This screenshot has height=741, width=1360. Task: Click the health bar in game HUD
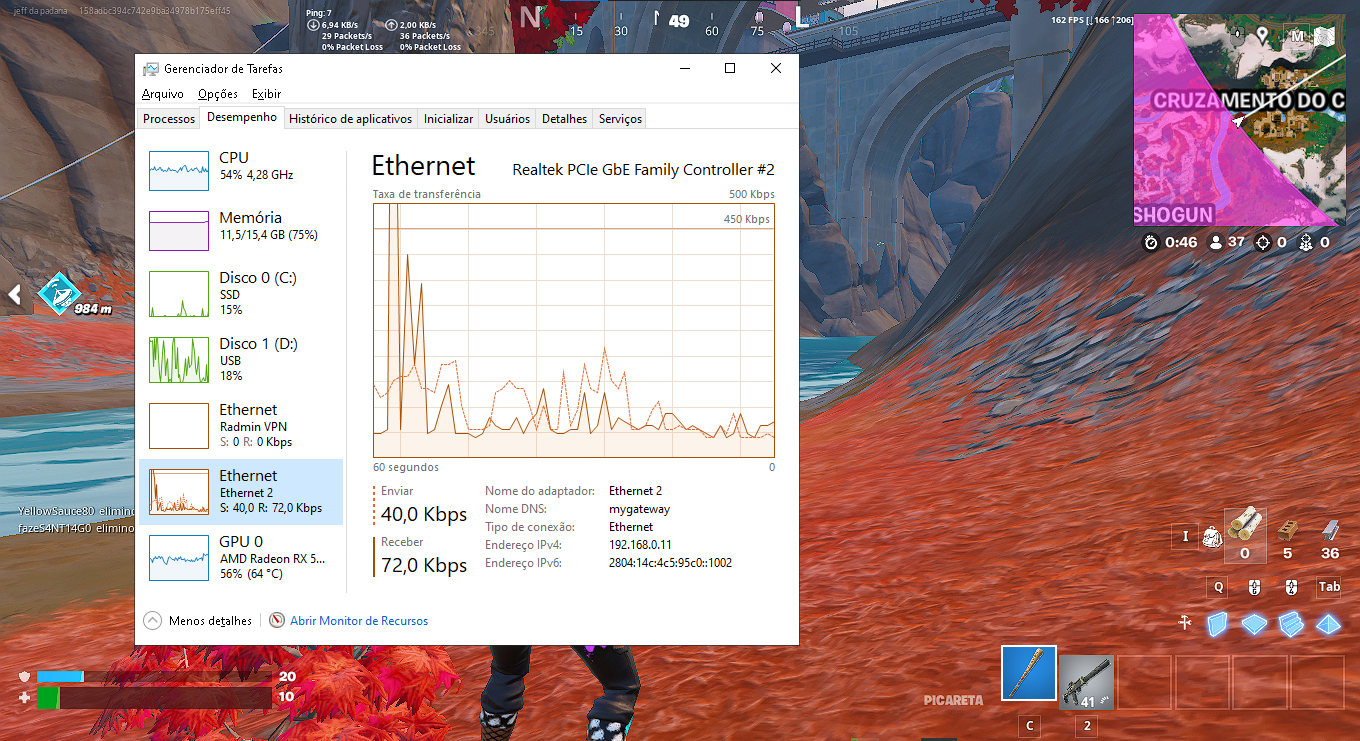coord(154,697)
